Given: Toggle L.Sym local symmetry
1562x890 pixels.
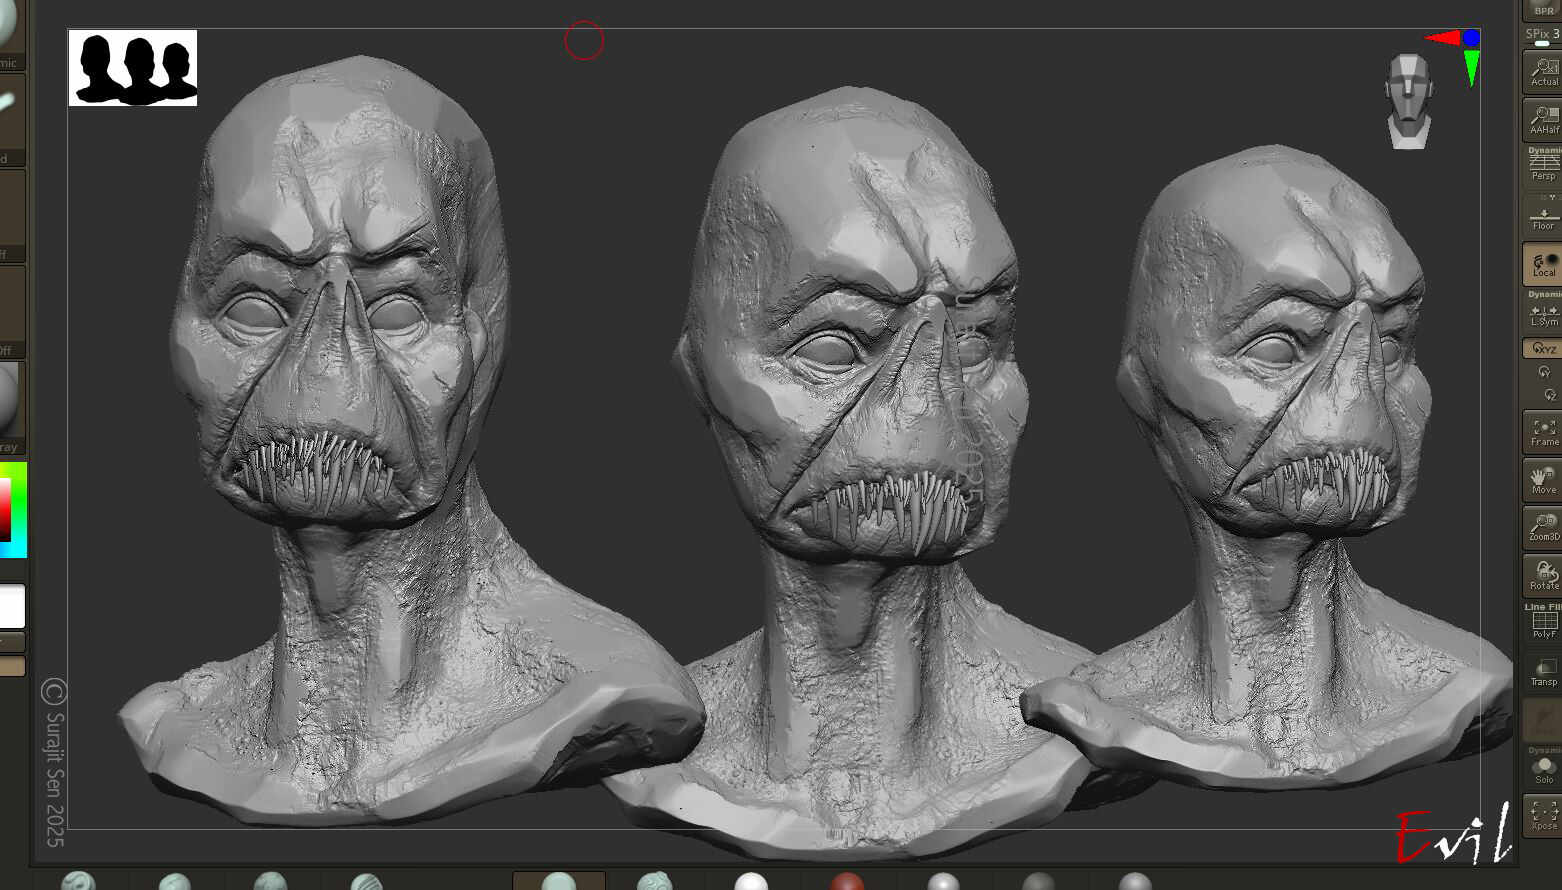Looking at the screenshot, I should (x=1541, y=312).
